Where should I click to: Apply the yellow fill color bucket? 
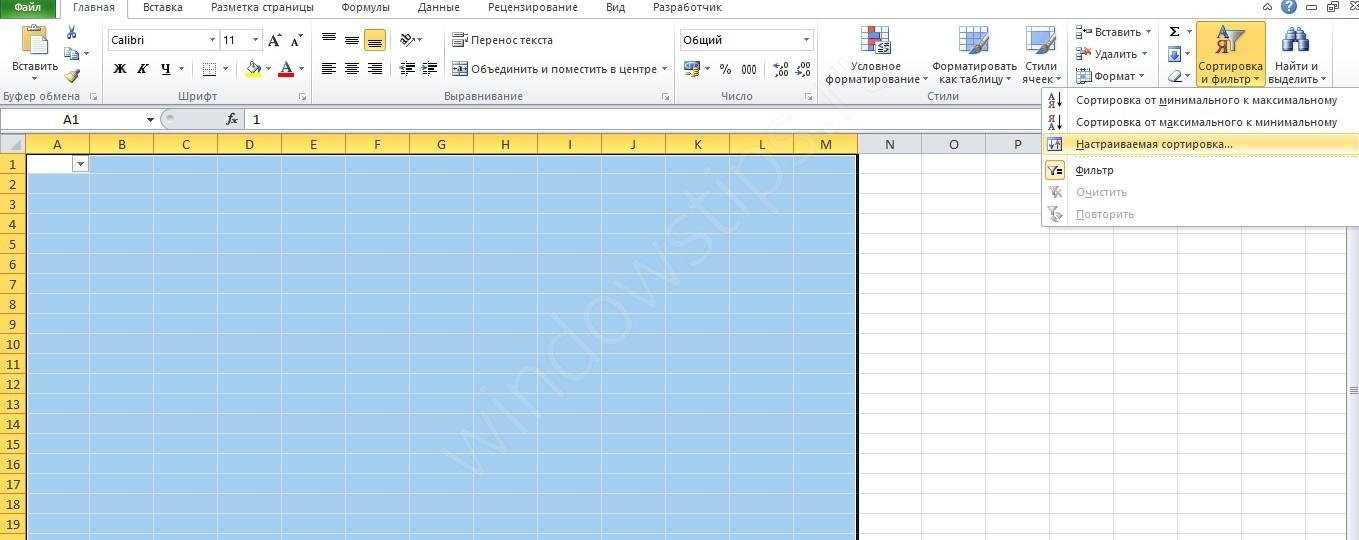[253, 69]
